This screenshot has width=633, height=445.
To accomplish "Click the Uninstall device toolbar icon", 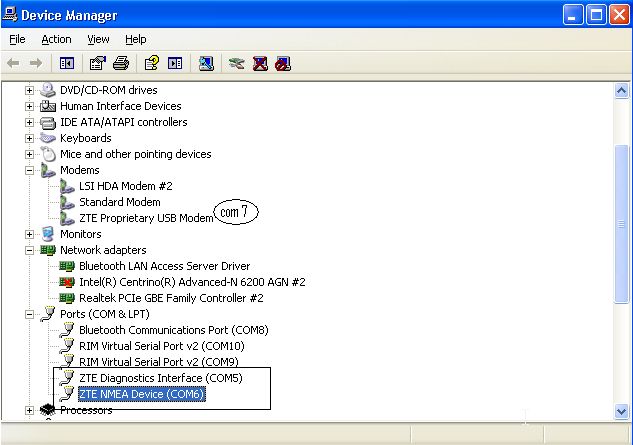I will (260, 64).
